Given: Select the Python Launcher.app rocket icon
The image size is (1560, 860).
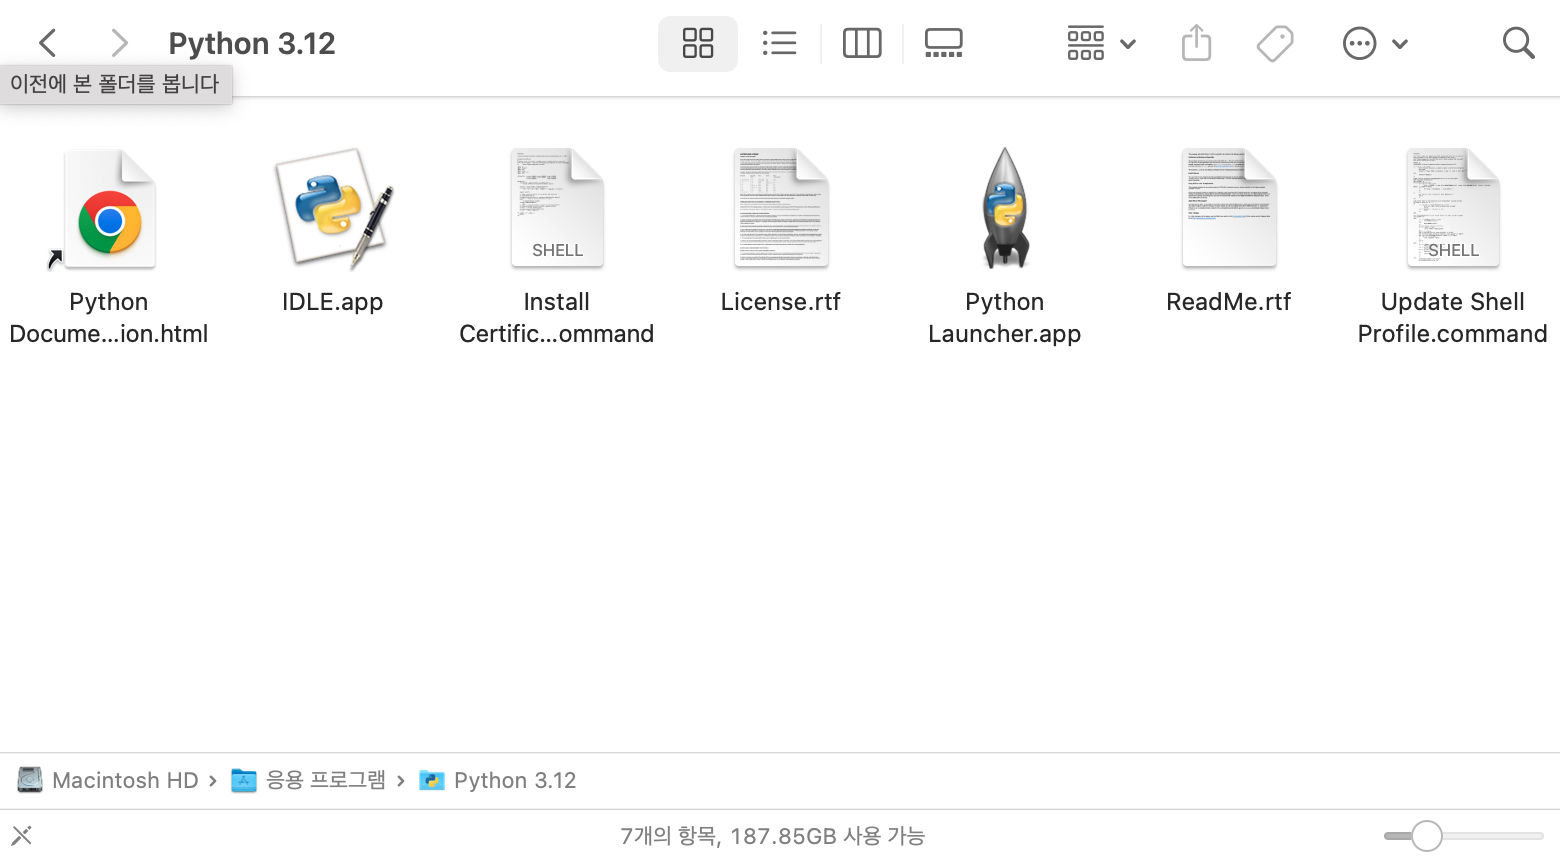Looking at the screenshot, I should coord(1005,208).
